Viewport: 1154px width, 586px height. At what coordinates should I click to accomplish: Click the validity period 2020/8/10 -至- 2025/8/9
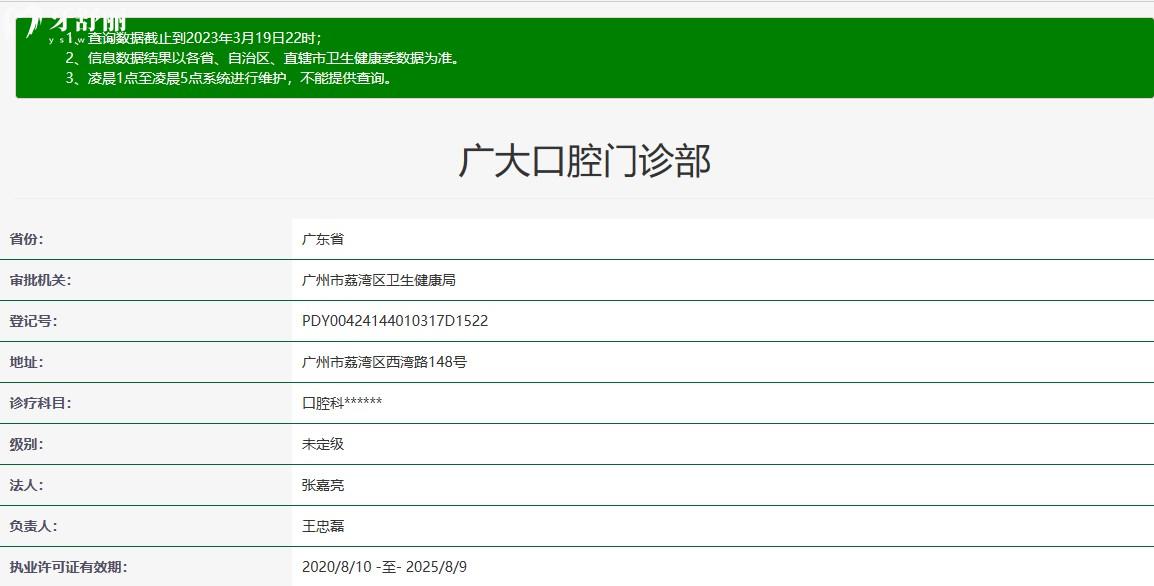click(x=384, y=568)
